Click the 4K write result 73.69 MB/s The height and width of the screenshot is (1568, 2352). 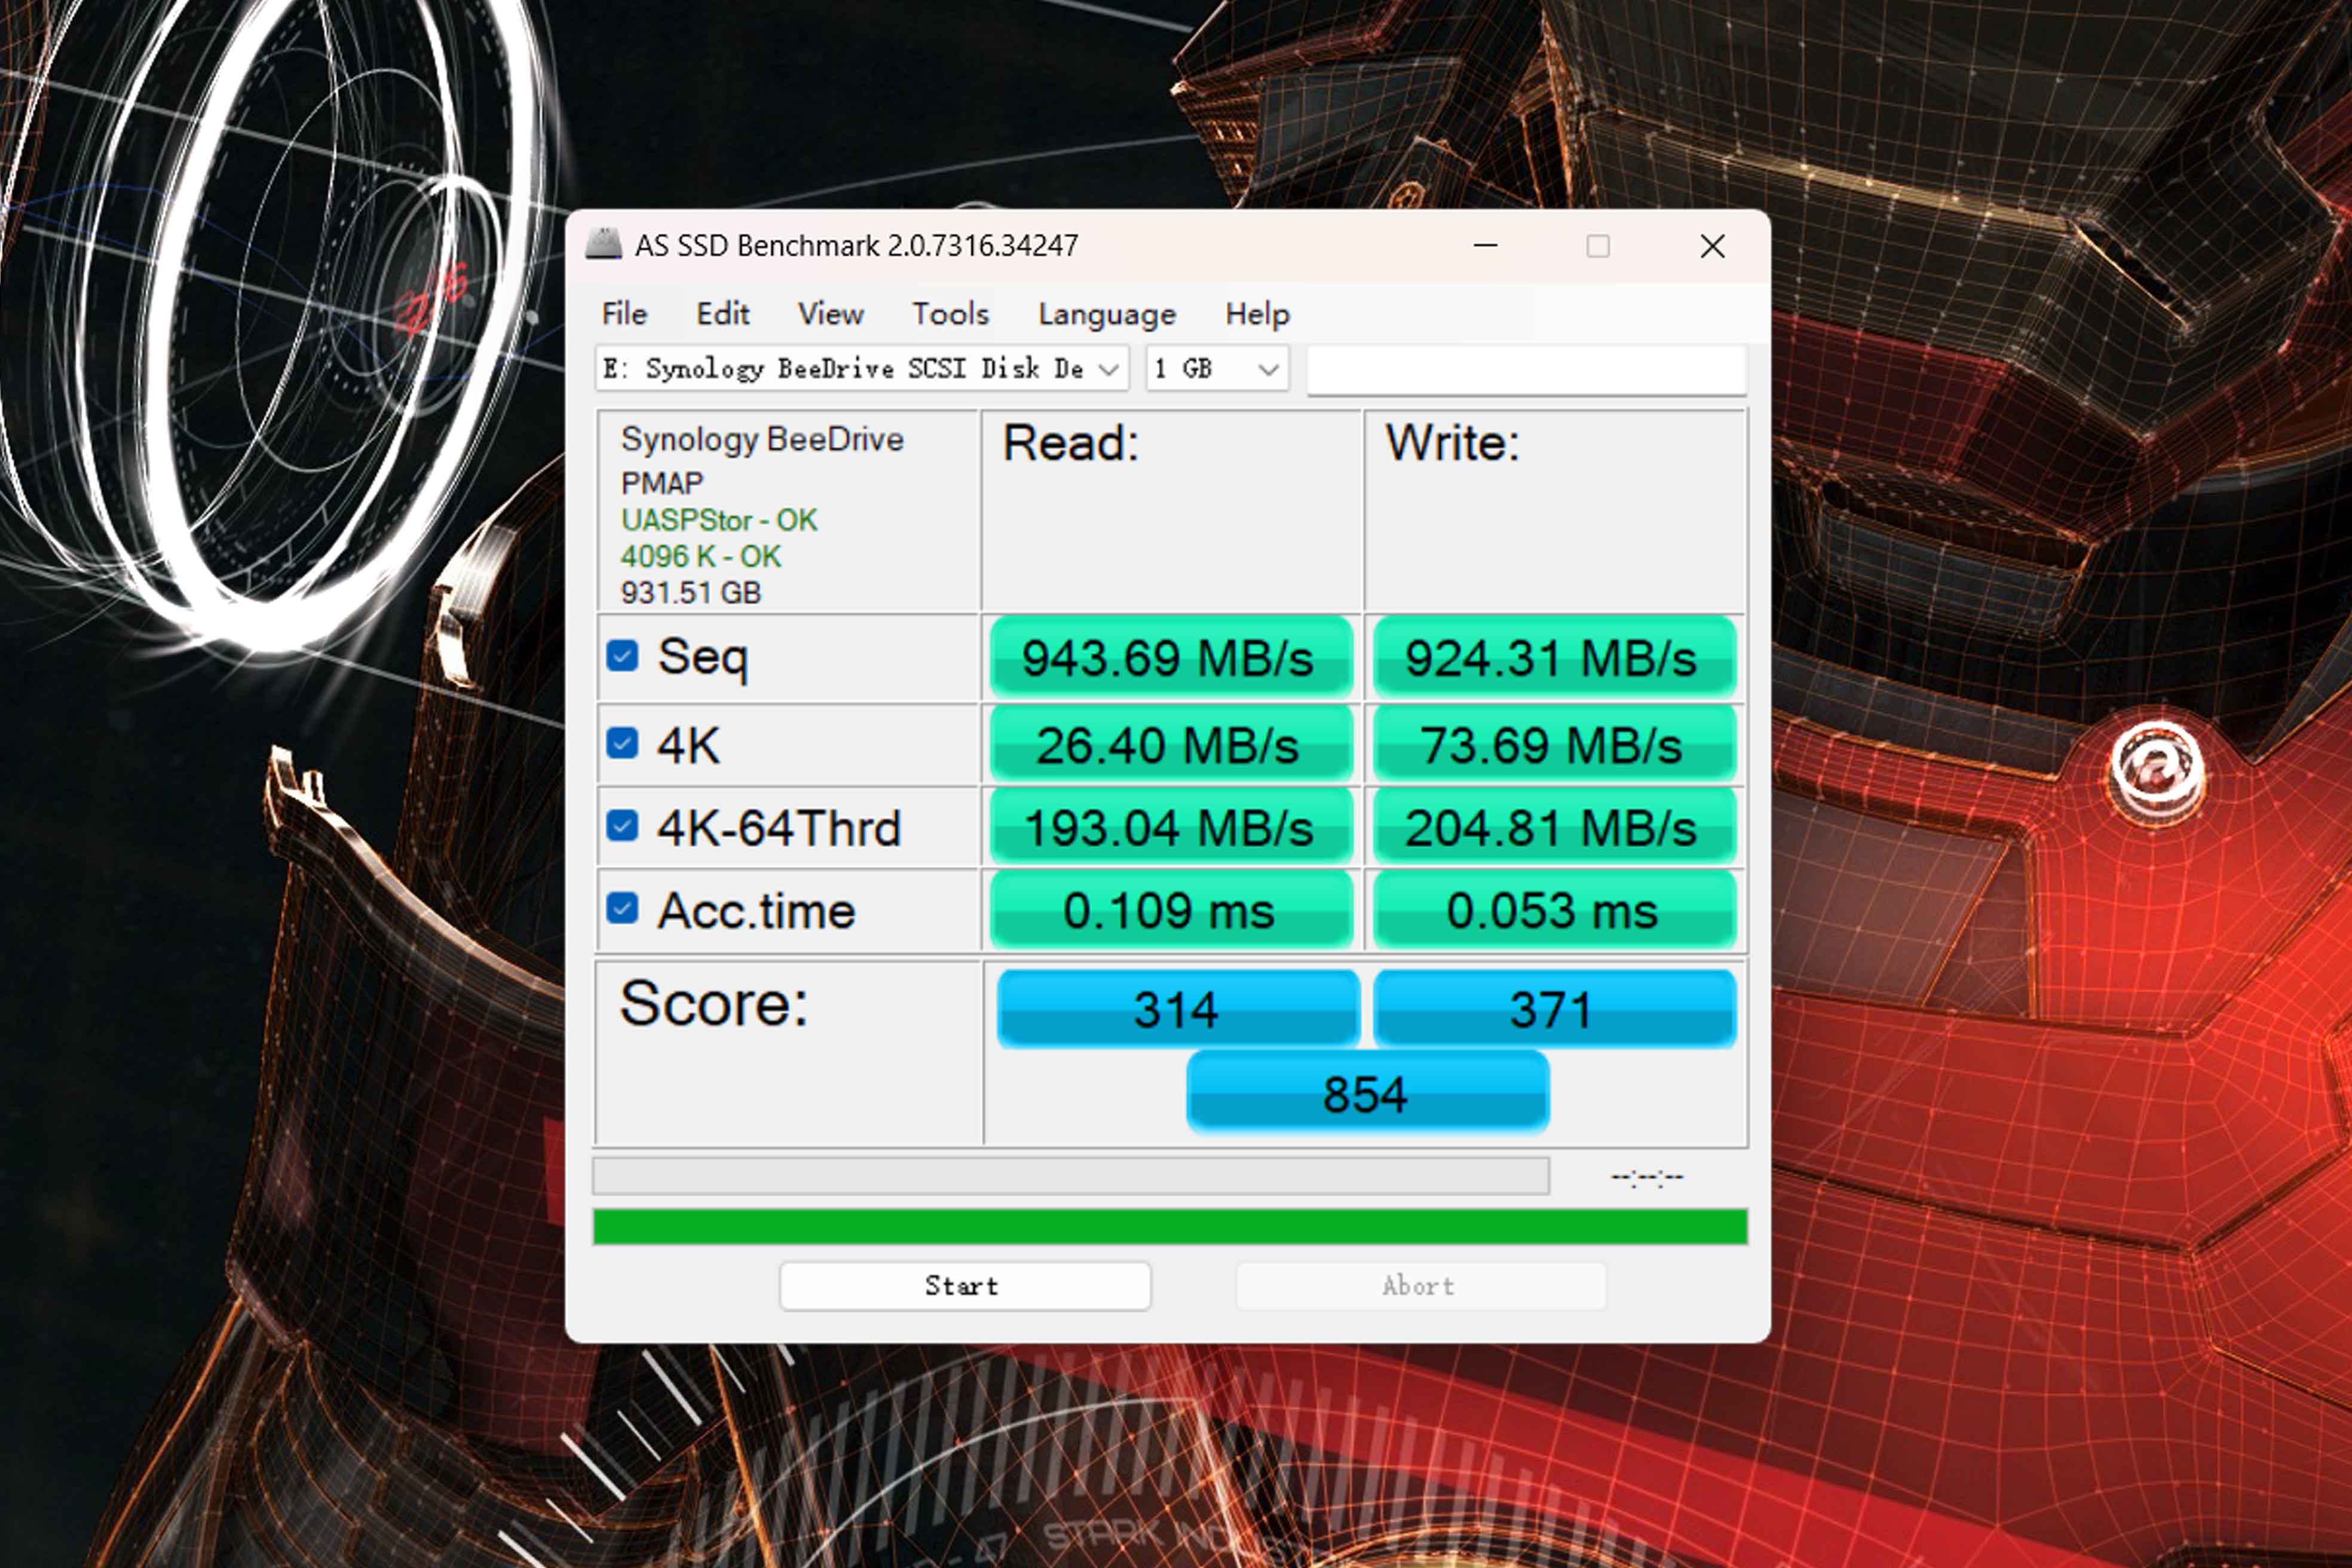tap(1554, 745)
